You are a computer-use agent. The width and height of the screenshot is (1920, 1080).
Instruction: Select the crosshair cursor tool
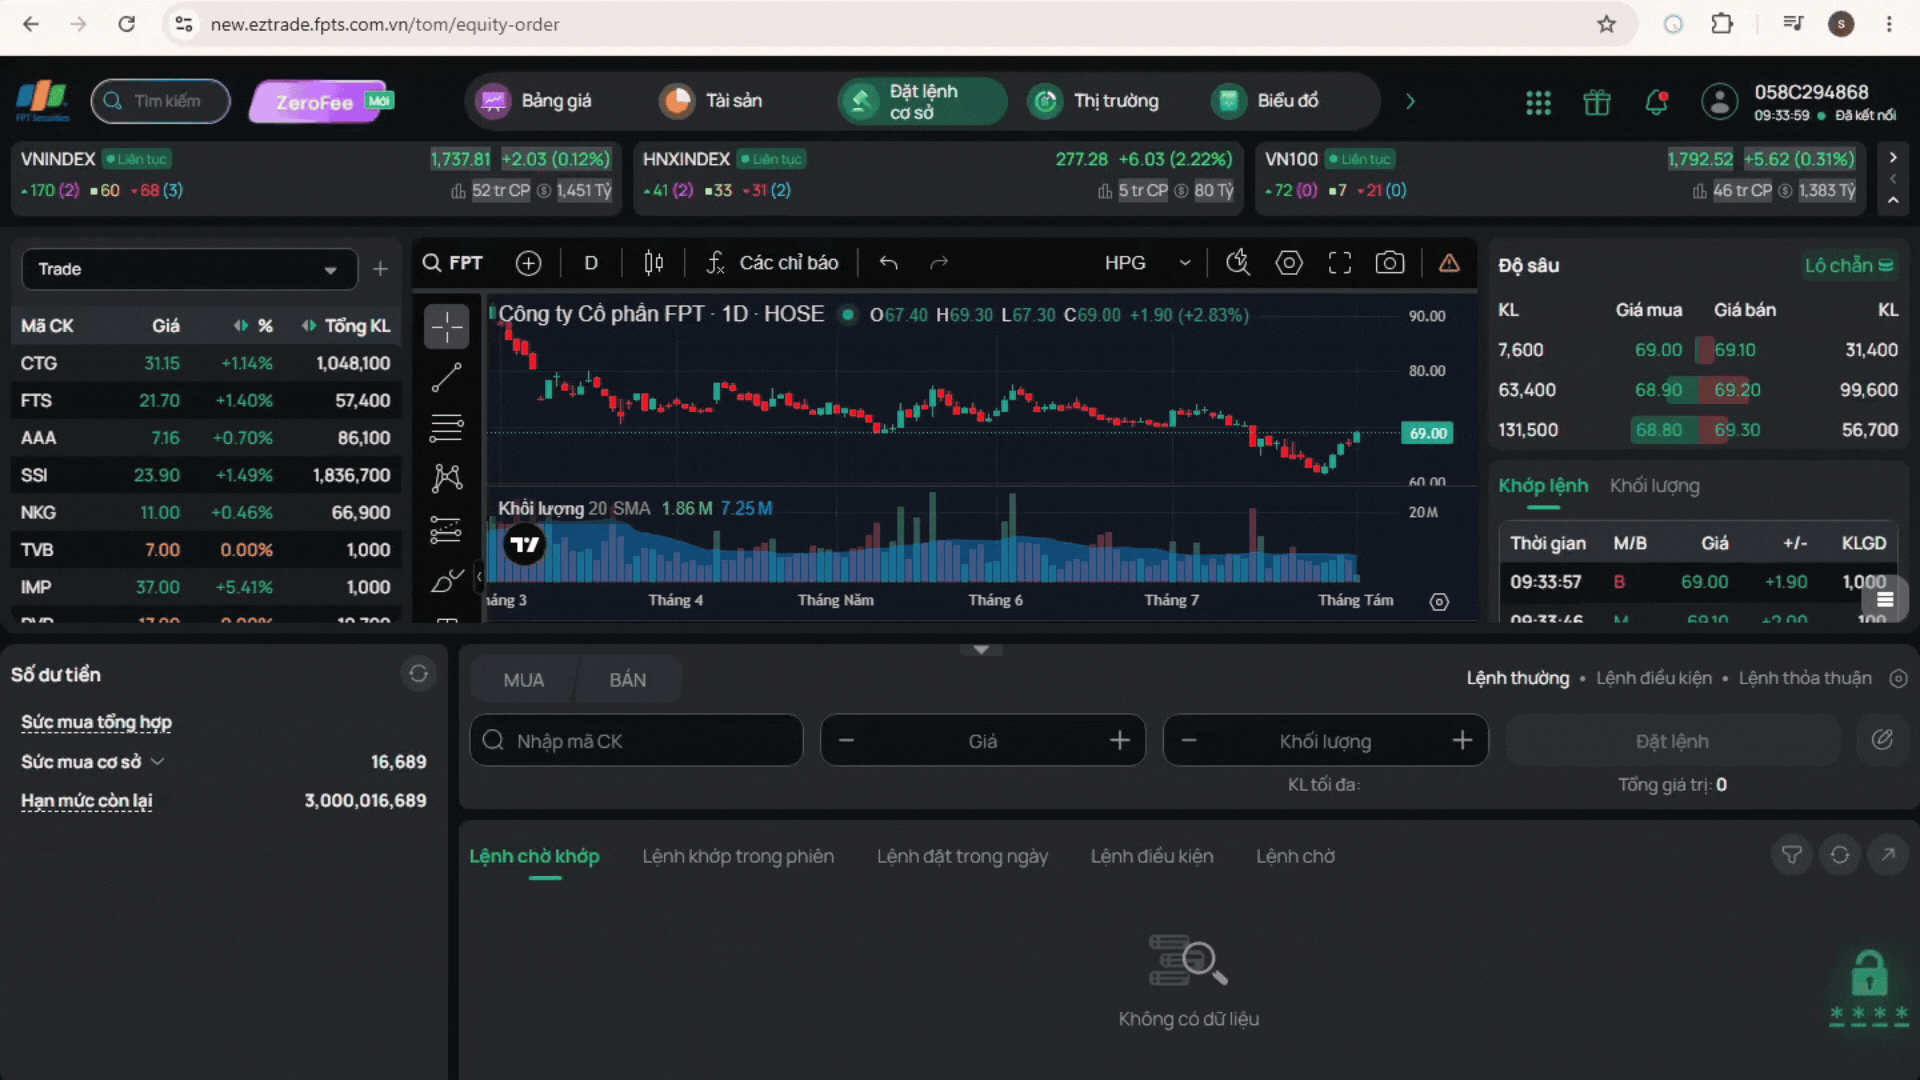coord(447,327)
